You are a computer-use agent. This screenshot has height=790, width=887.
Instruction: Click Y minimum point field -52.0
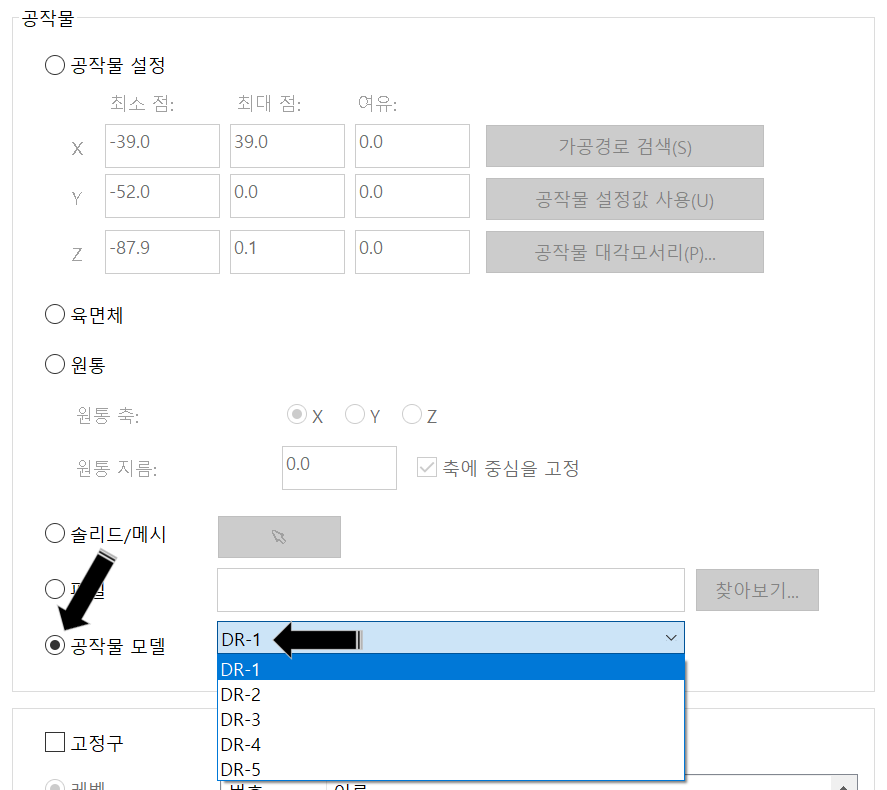tap(162, 196)
